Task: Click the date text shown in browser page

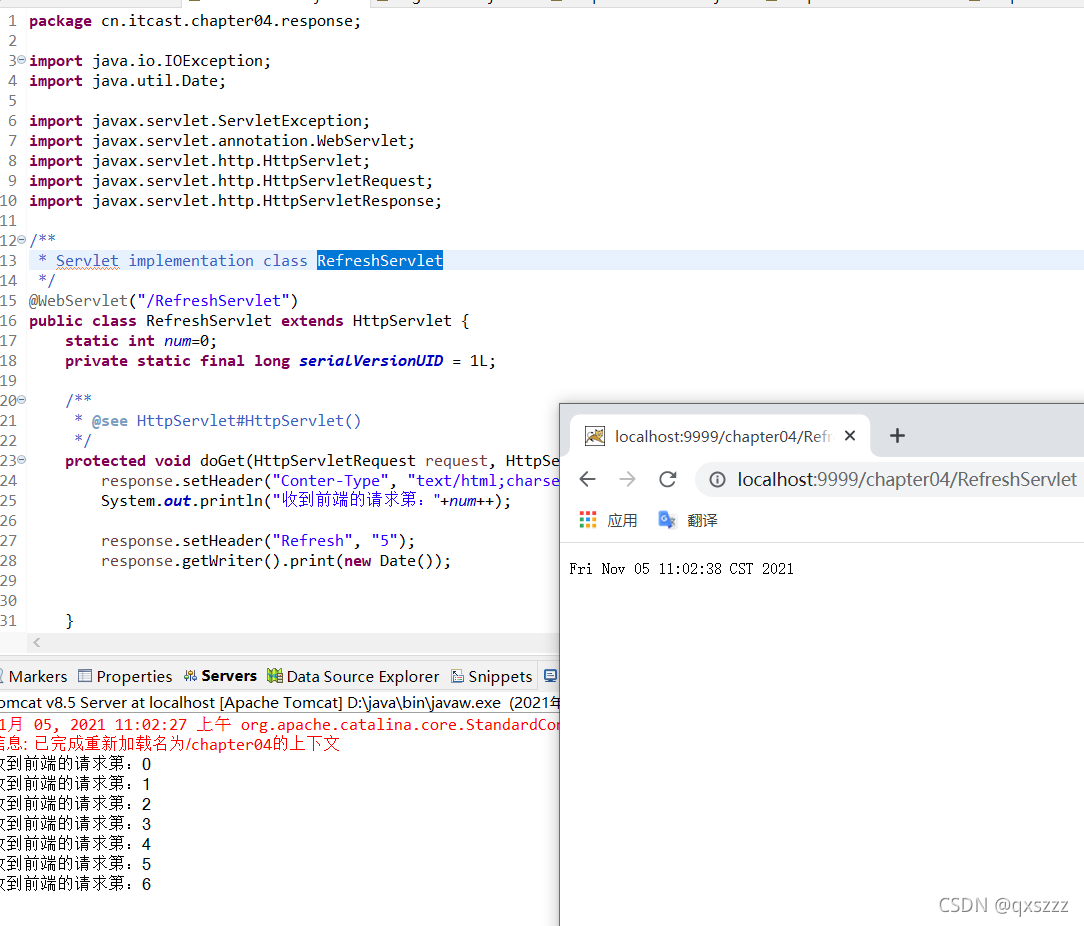Action: point(681,568)
